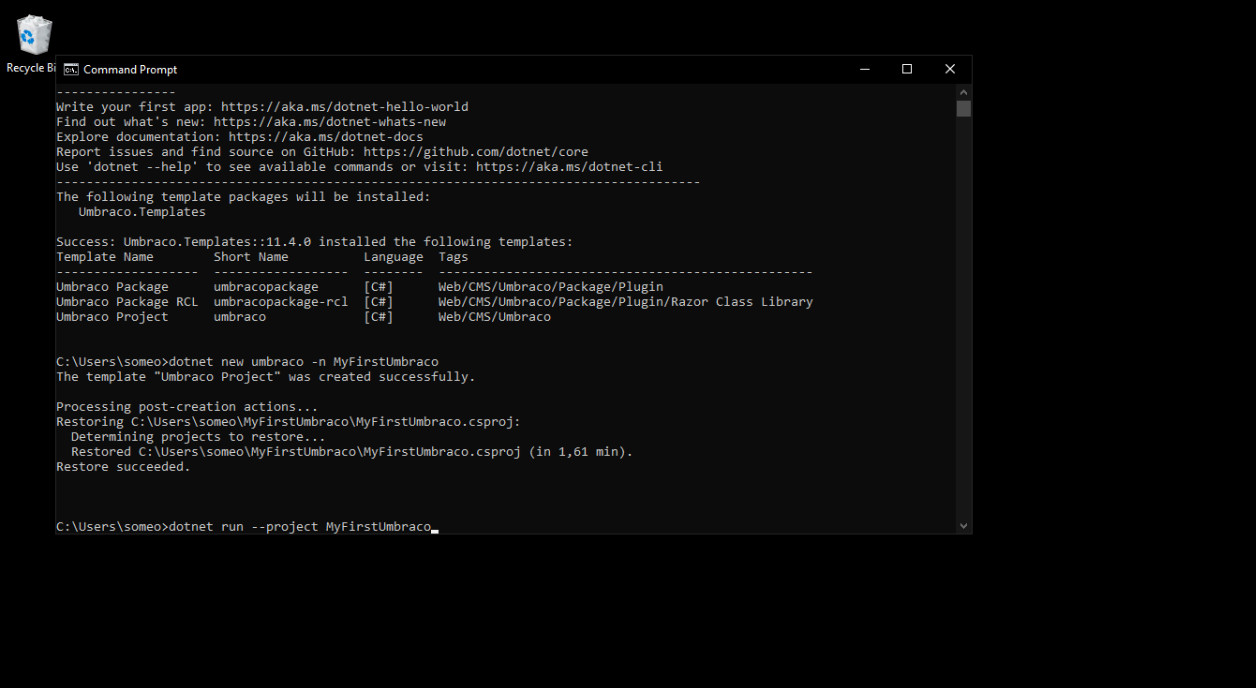Click the vertical scrollbar thumb
The height and width of the screenshot is (688, 1256).
963,108
